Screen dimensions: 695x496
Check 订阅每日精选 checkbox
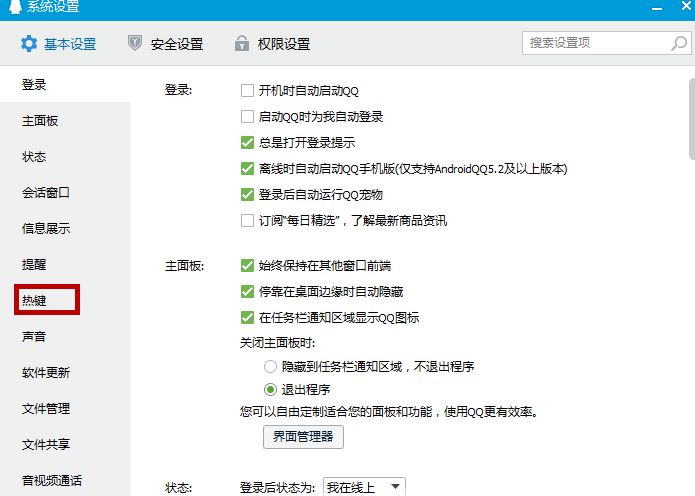(247, 220)
